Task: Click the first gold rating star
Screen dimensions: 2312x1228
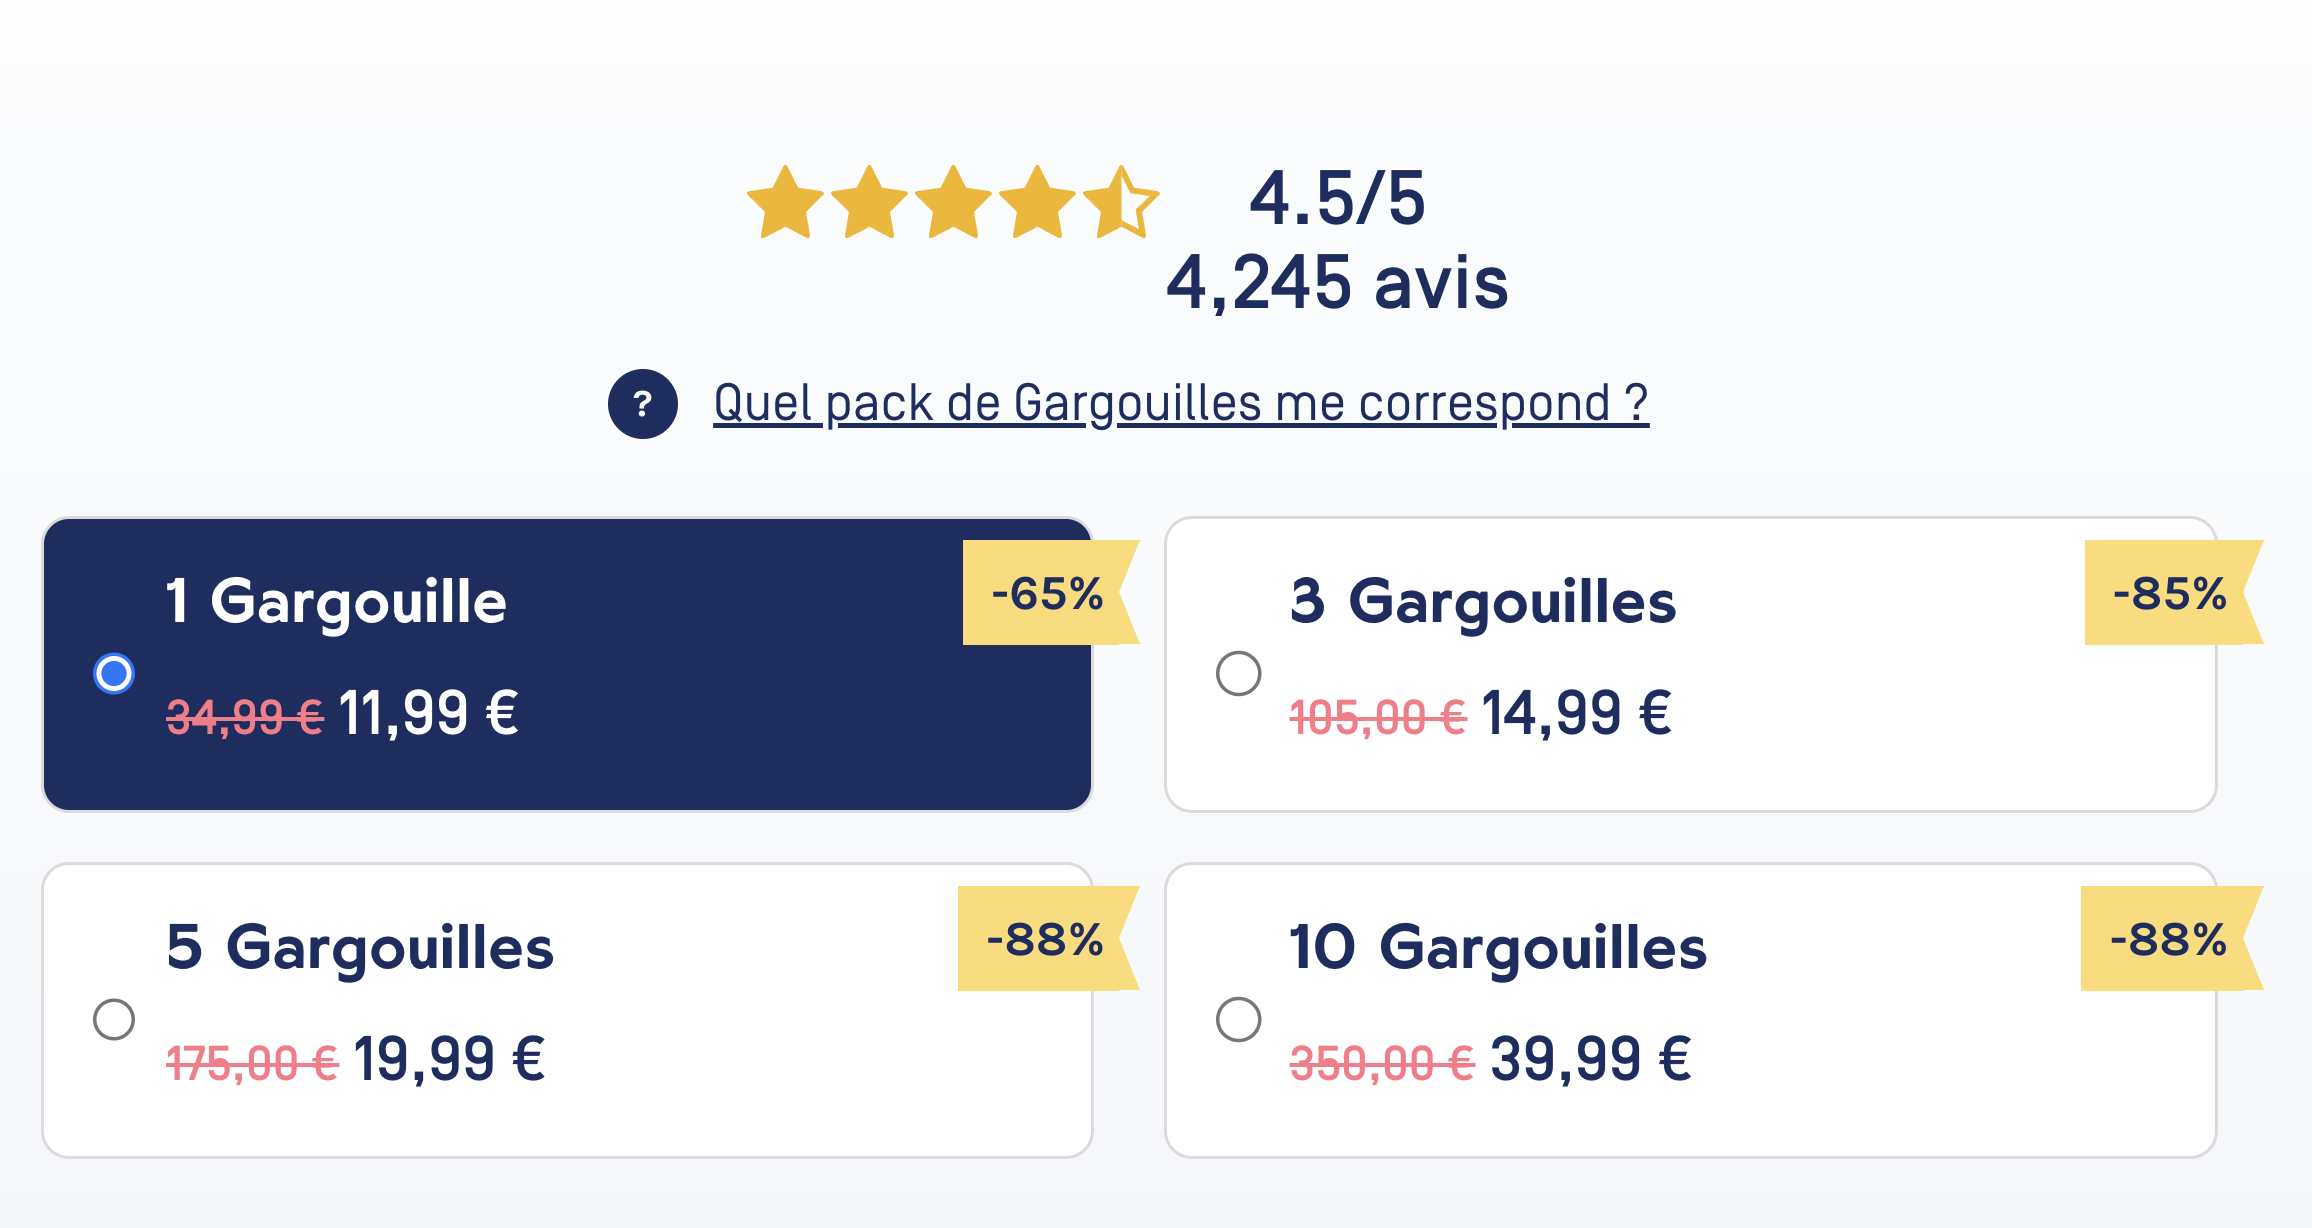Action: pos(786,203)
